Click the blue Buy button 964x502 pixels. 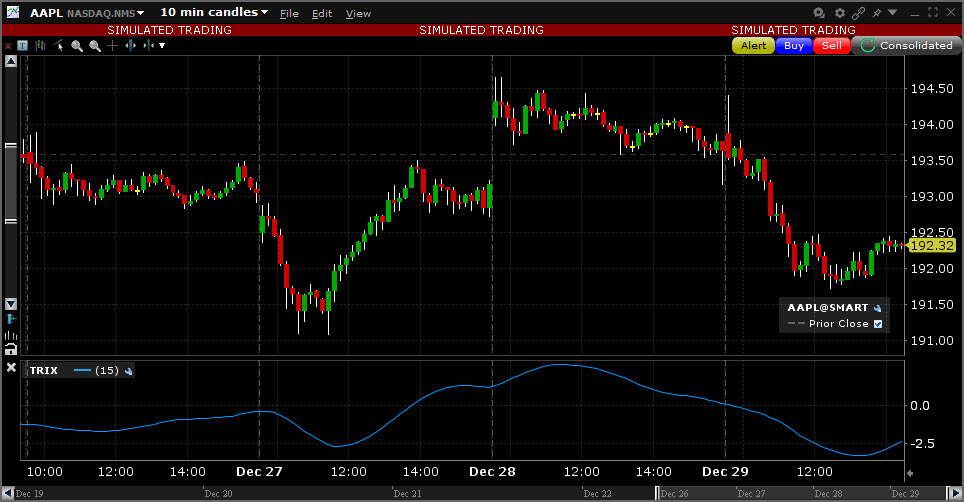point(794,45)
